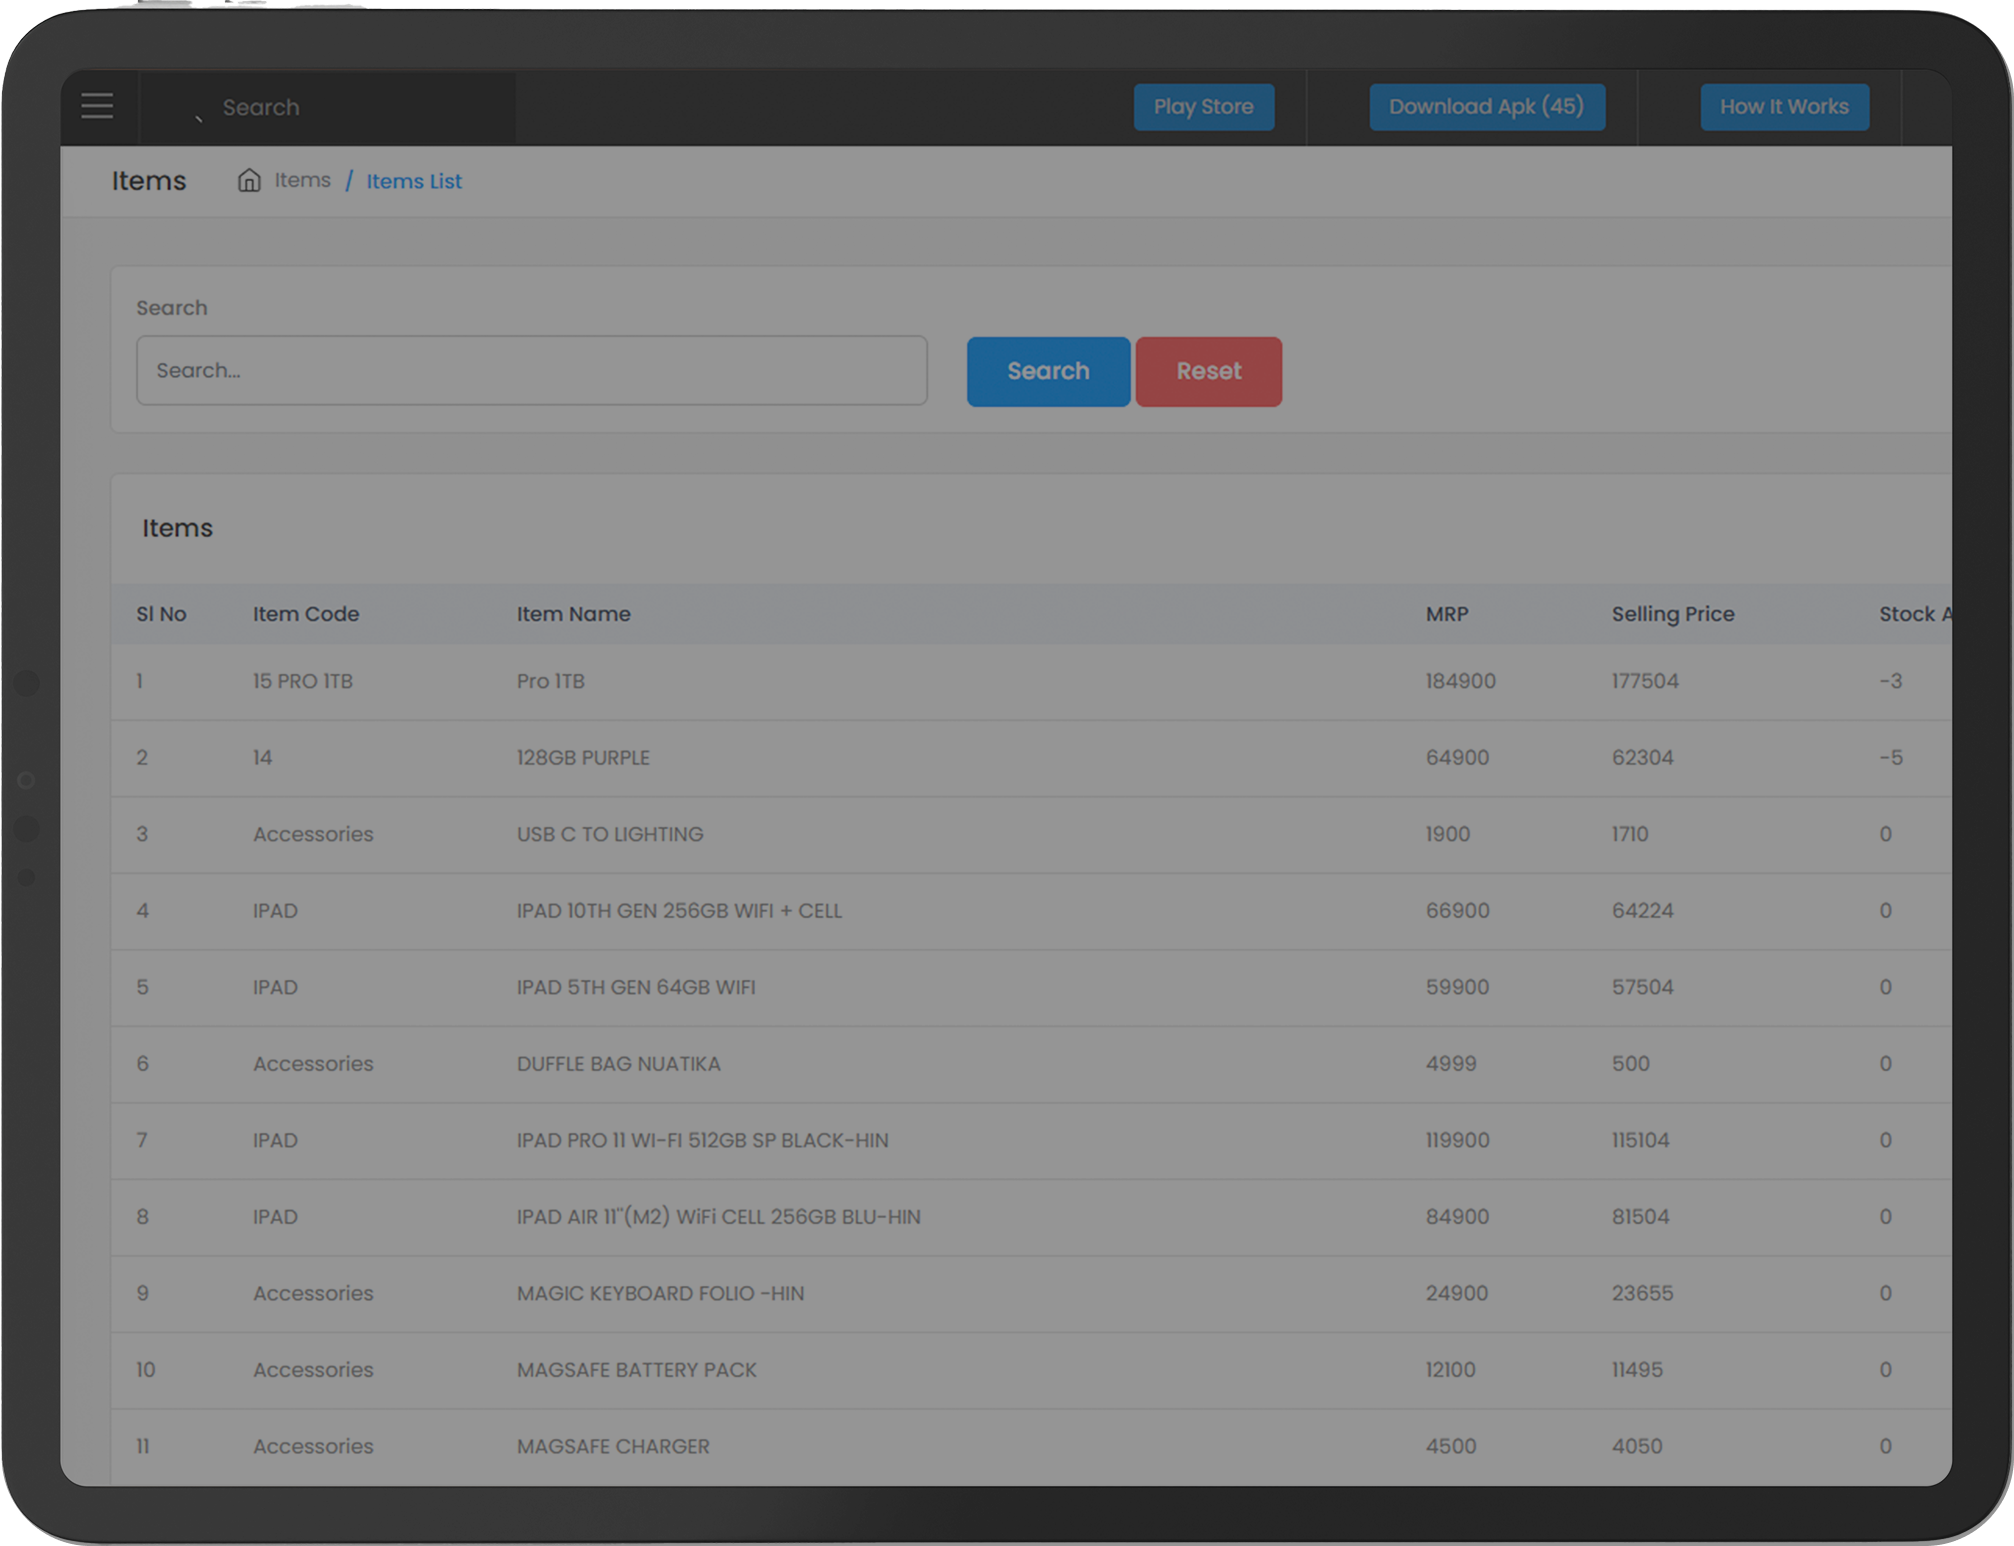Open How It Works button
Image resolution: width=2014 pixels, height=1546 pixels.
tap(1783, 107)
